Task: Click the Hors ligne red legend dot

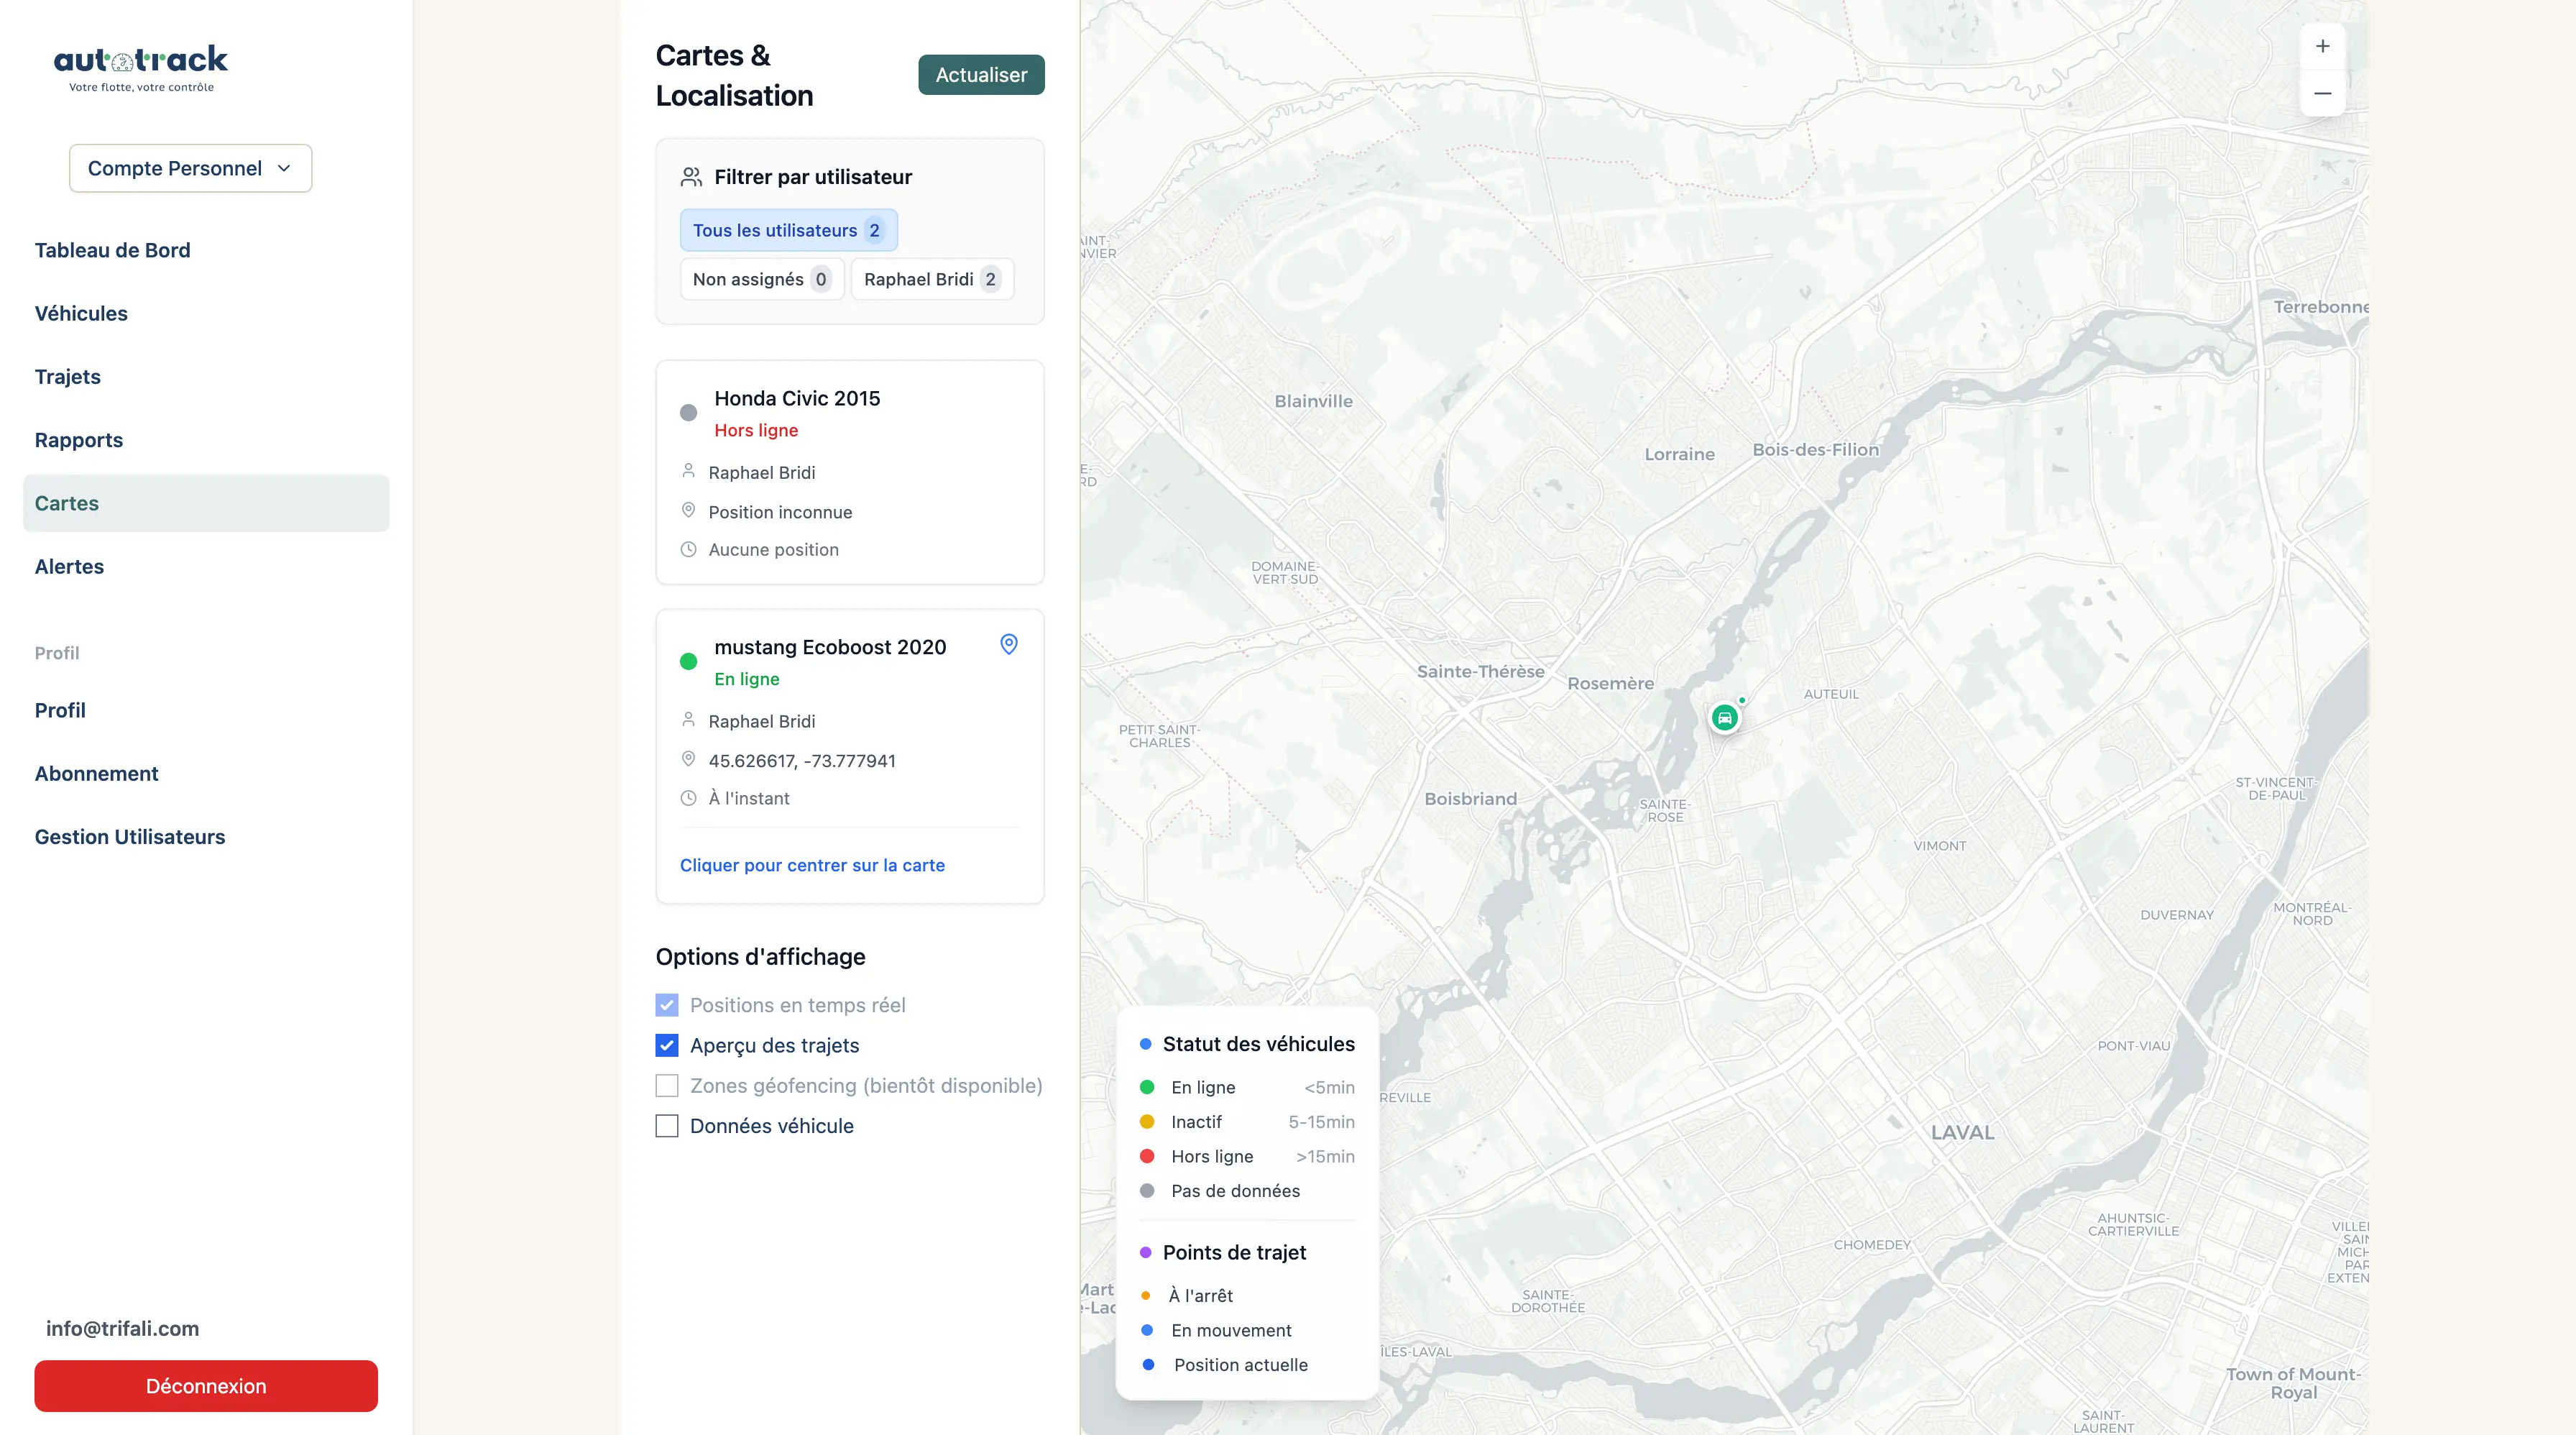Action: 1147,1156
